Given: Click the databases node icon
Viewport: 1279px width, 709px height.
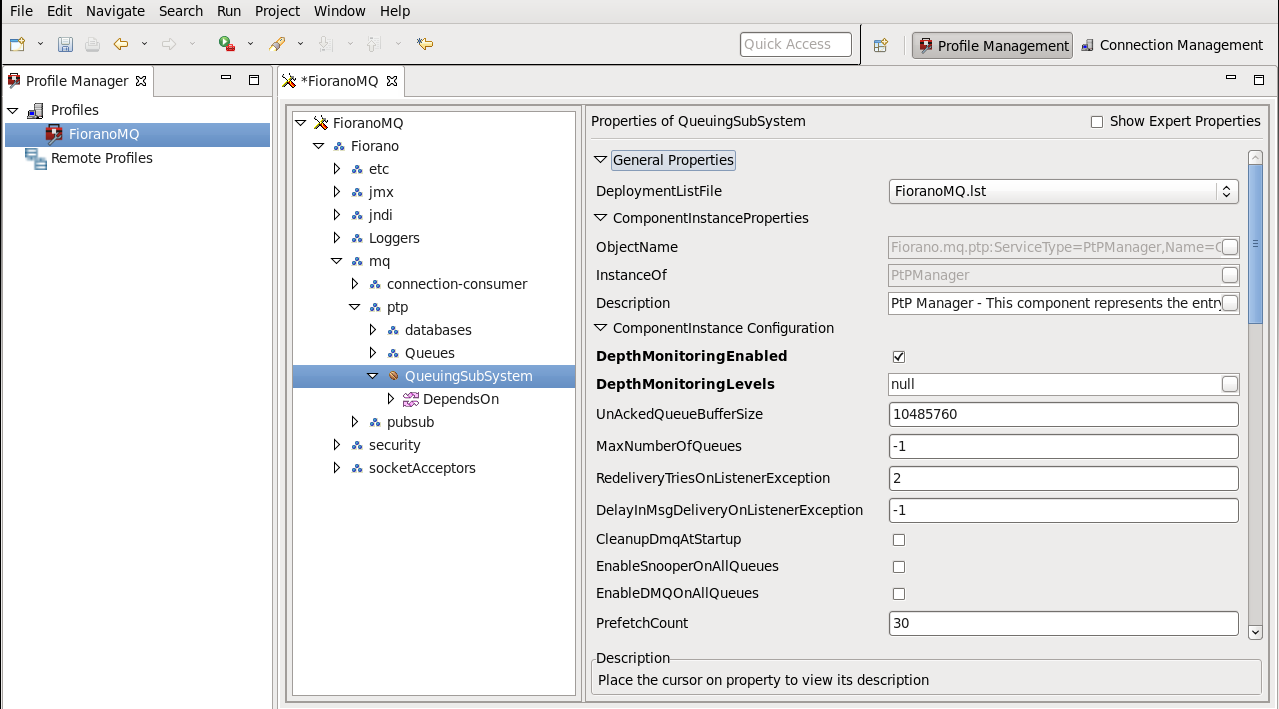Looking at the screenshot, I should click(393, 330).
